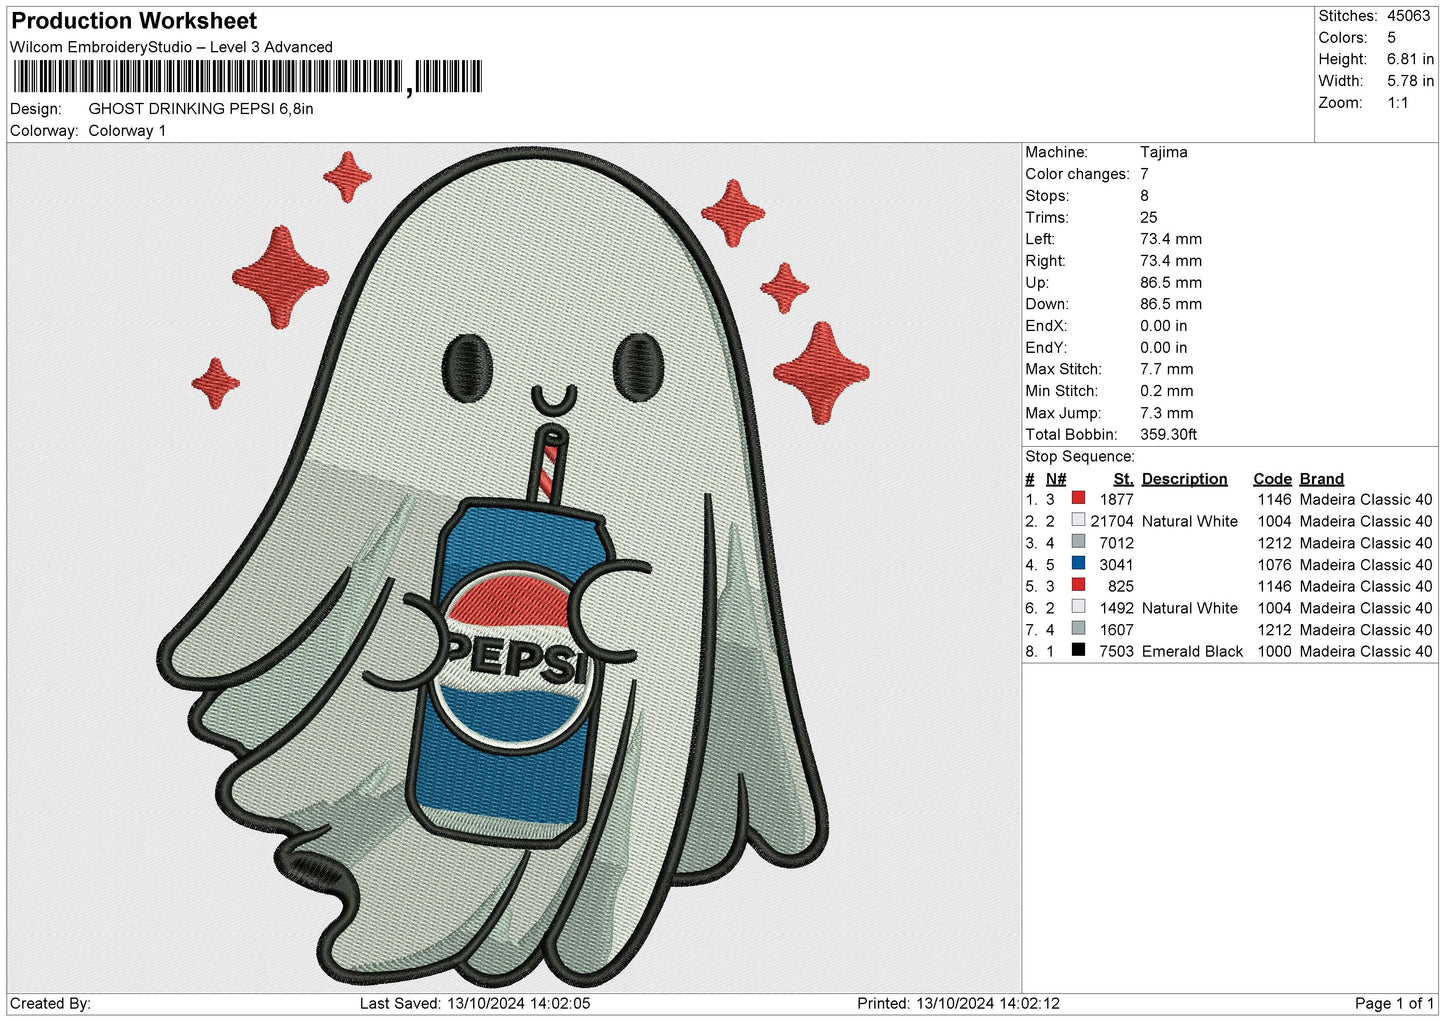Click the white swatch in stop row 6
The image size is (1445, 1021).
(1078, 607)
